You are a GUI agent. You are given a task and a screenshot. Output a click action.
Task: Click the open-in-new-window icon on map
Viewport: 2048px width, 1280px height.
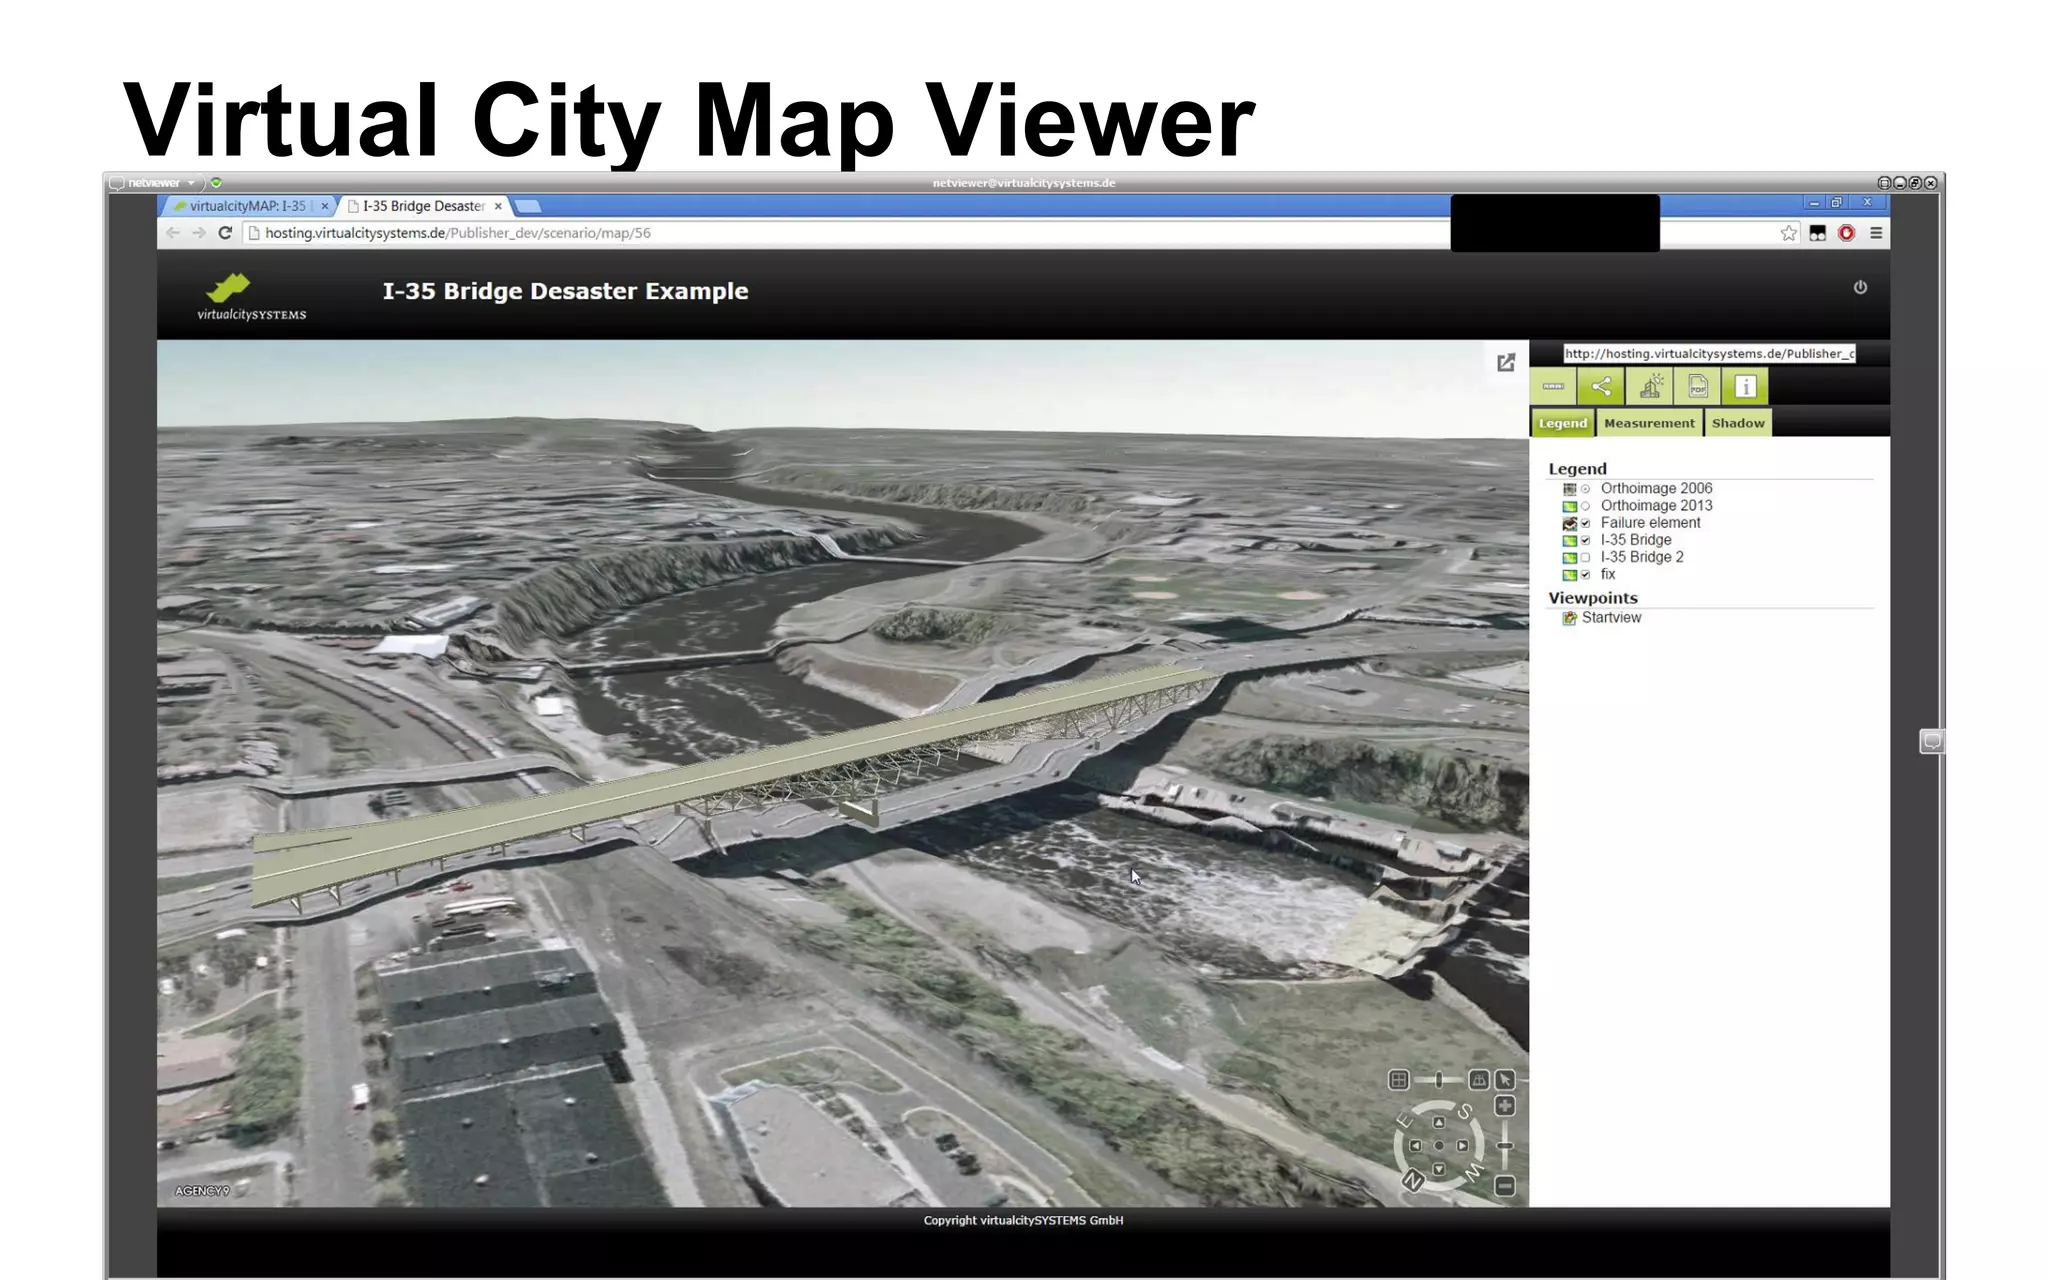[x=1506, y=362]
